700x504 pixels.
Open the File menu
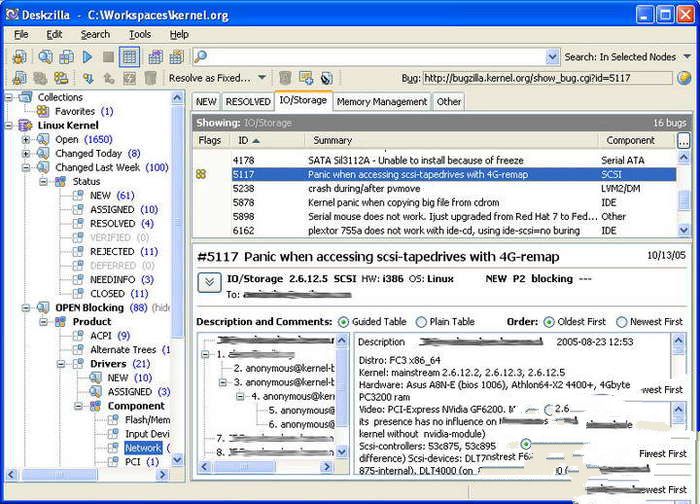pos(21,34)
